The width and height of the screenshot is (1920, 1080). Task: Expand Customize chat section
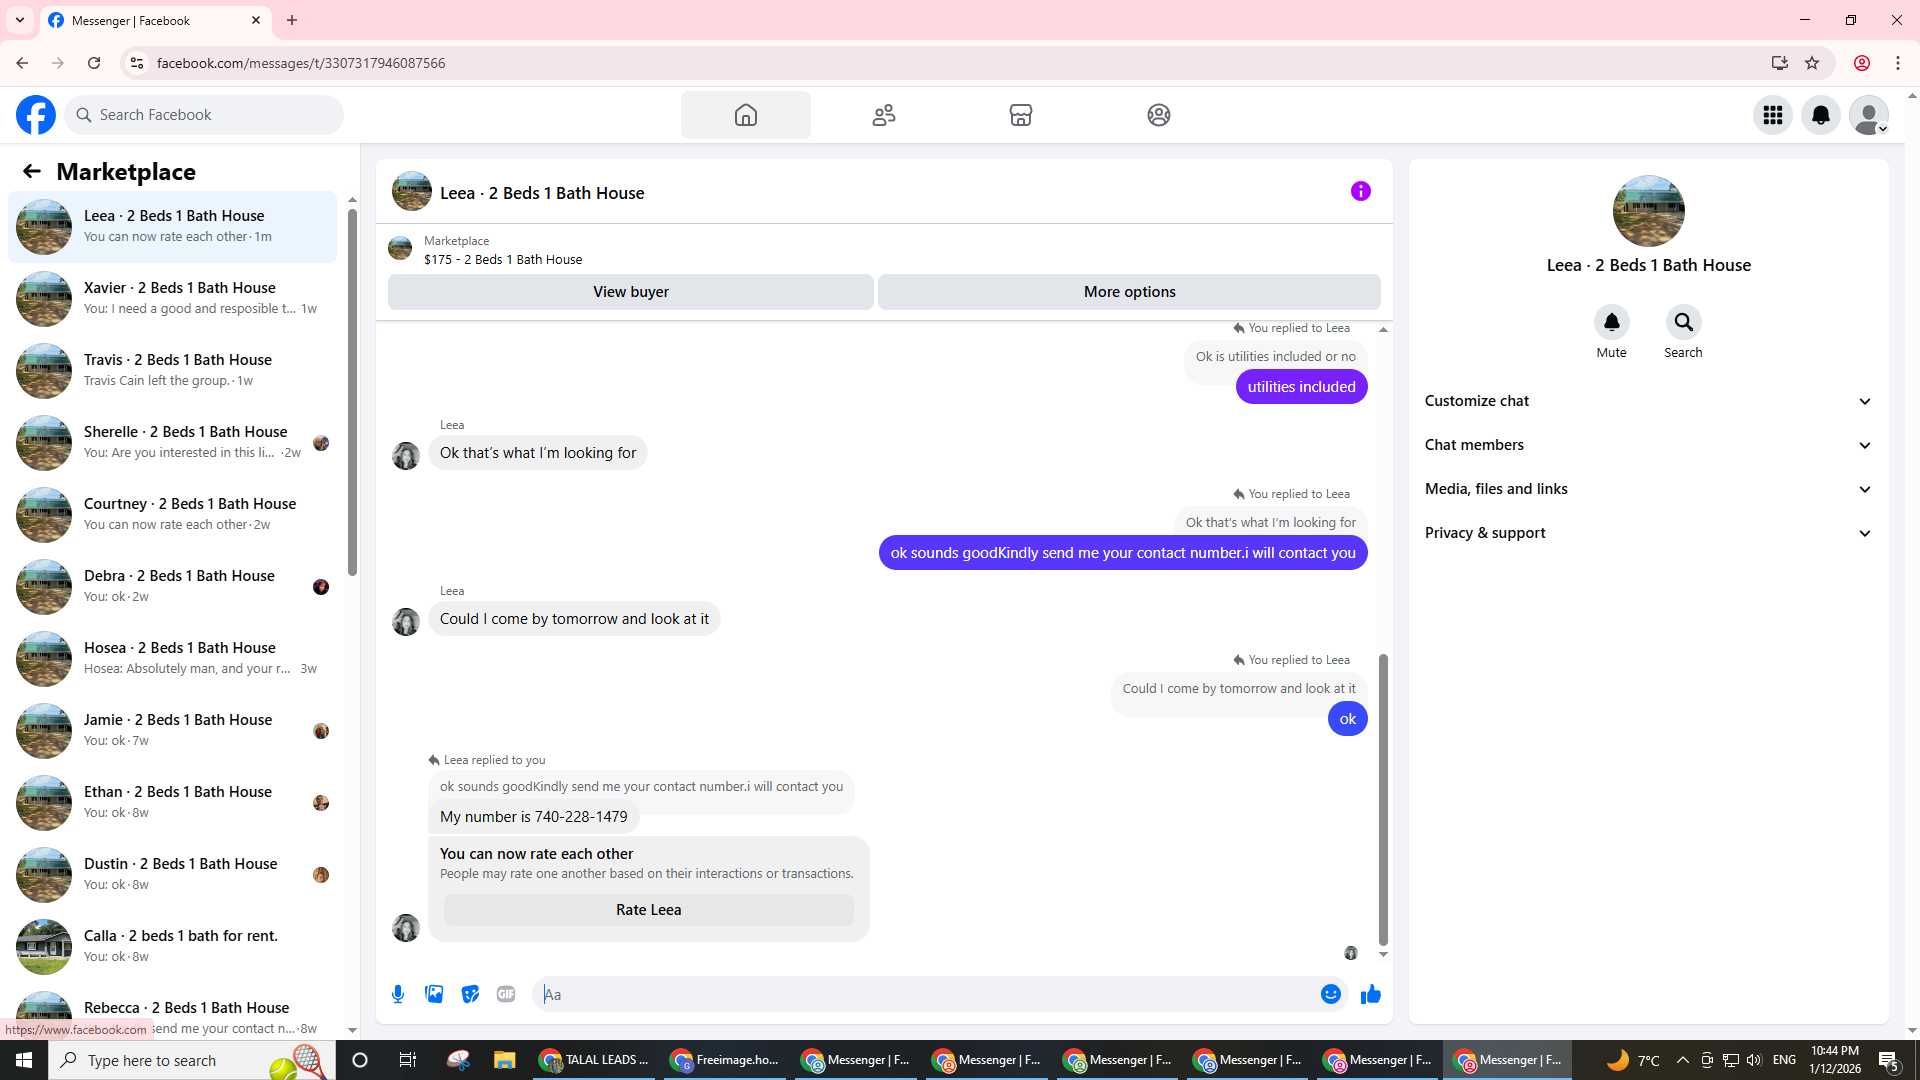point(1647,401)
